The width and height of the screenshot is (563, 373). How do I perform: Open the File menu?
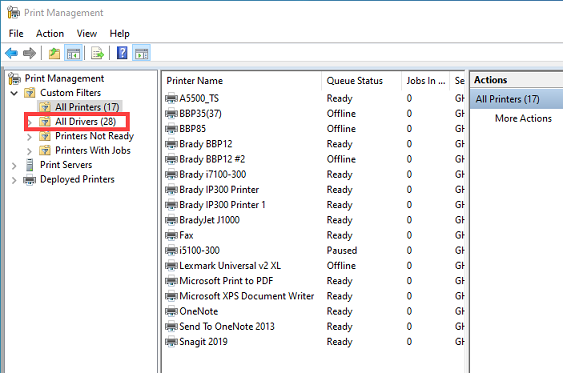coord(16,34)
